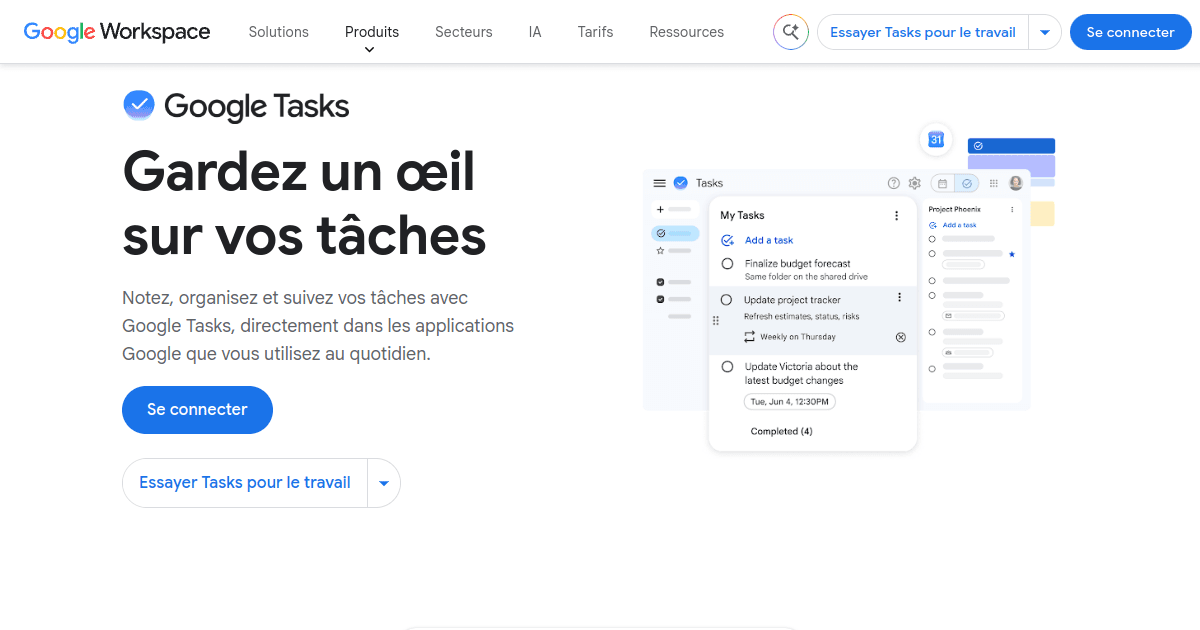1200x630 pixels.
Task: Toggle the first sidebar list checkbox
Action: [660, 281]
